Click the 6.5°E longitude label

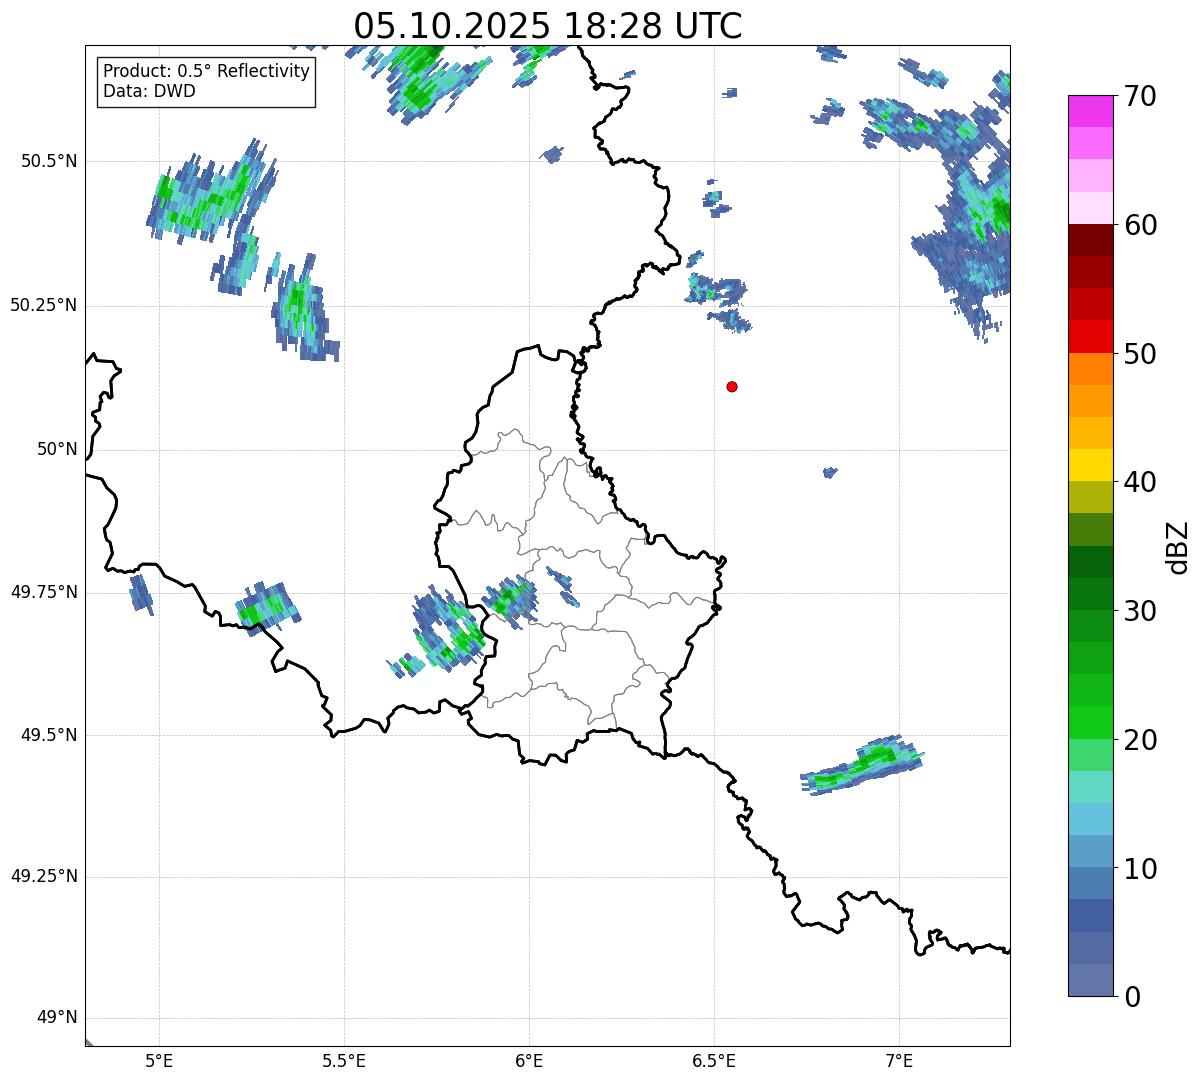714,1060
